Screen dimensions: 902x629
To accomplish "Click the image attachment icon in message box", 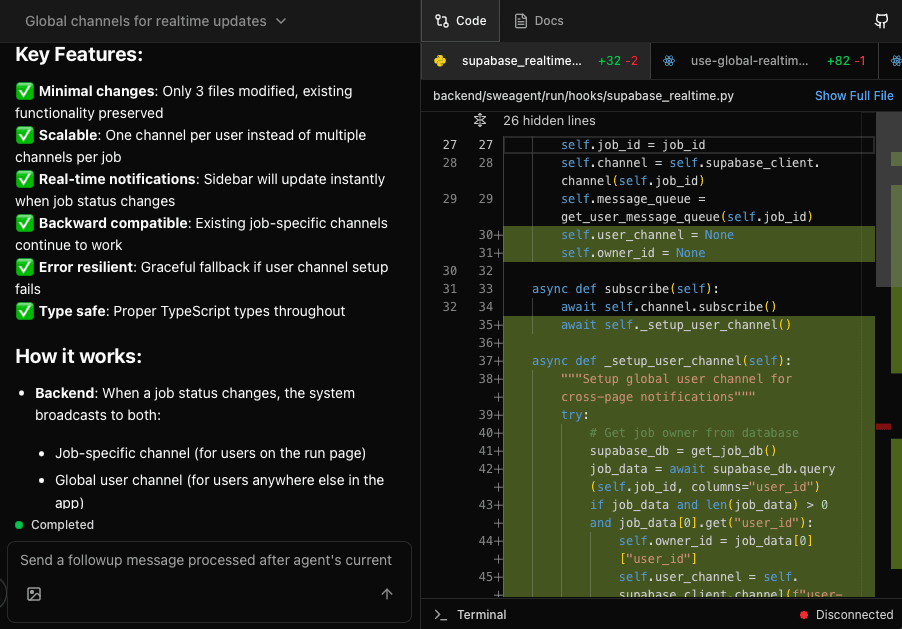I will pyautogui.click(x=34, y=594).
